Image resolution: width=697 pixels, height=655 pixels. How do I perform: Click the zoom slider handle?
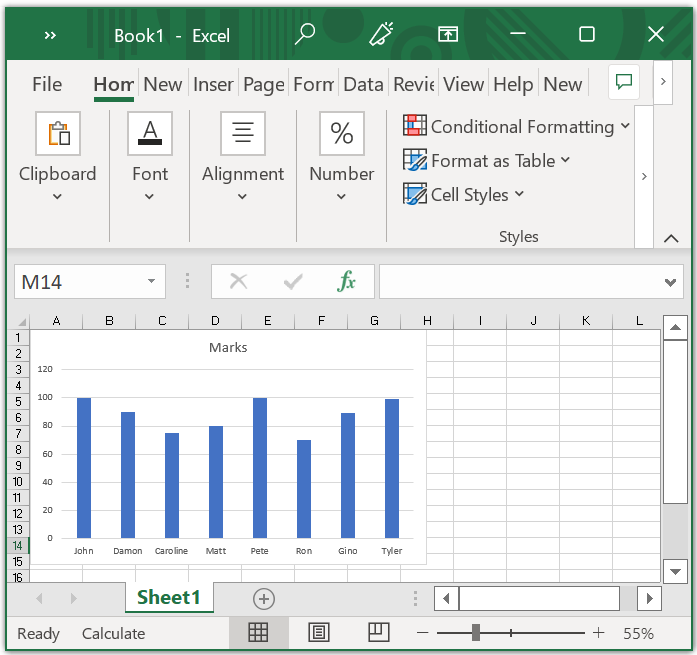pos(476,632)
